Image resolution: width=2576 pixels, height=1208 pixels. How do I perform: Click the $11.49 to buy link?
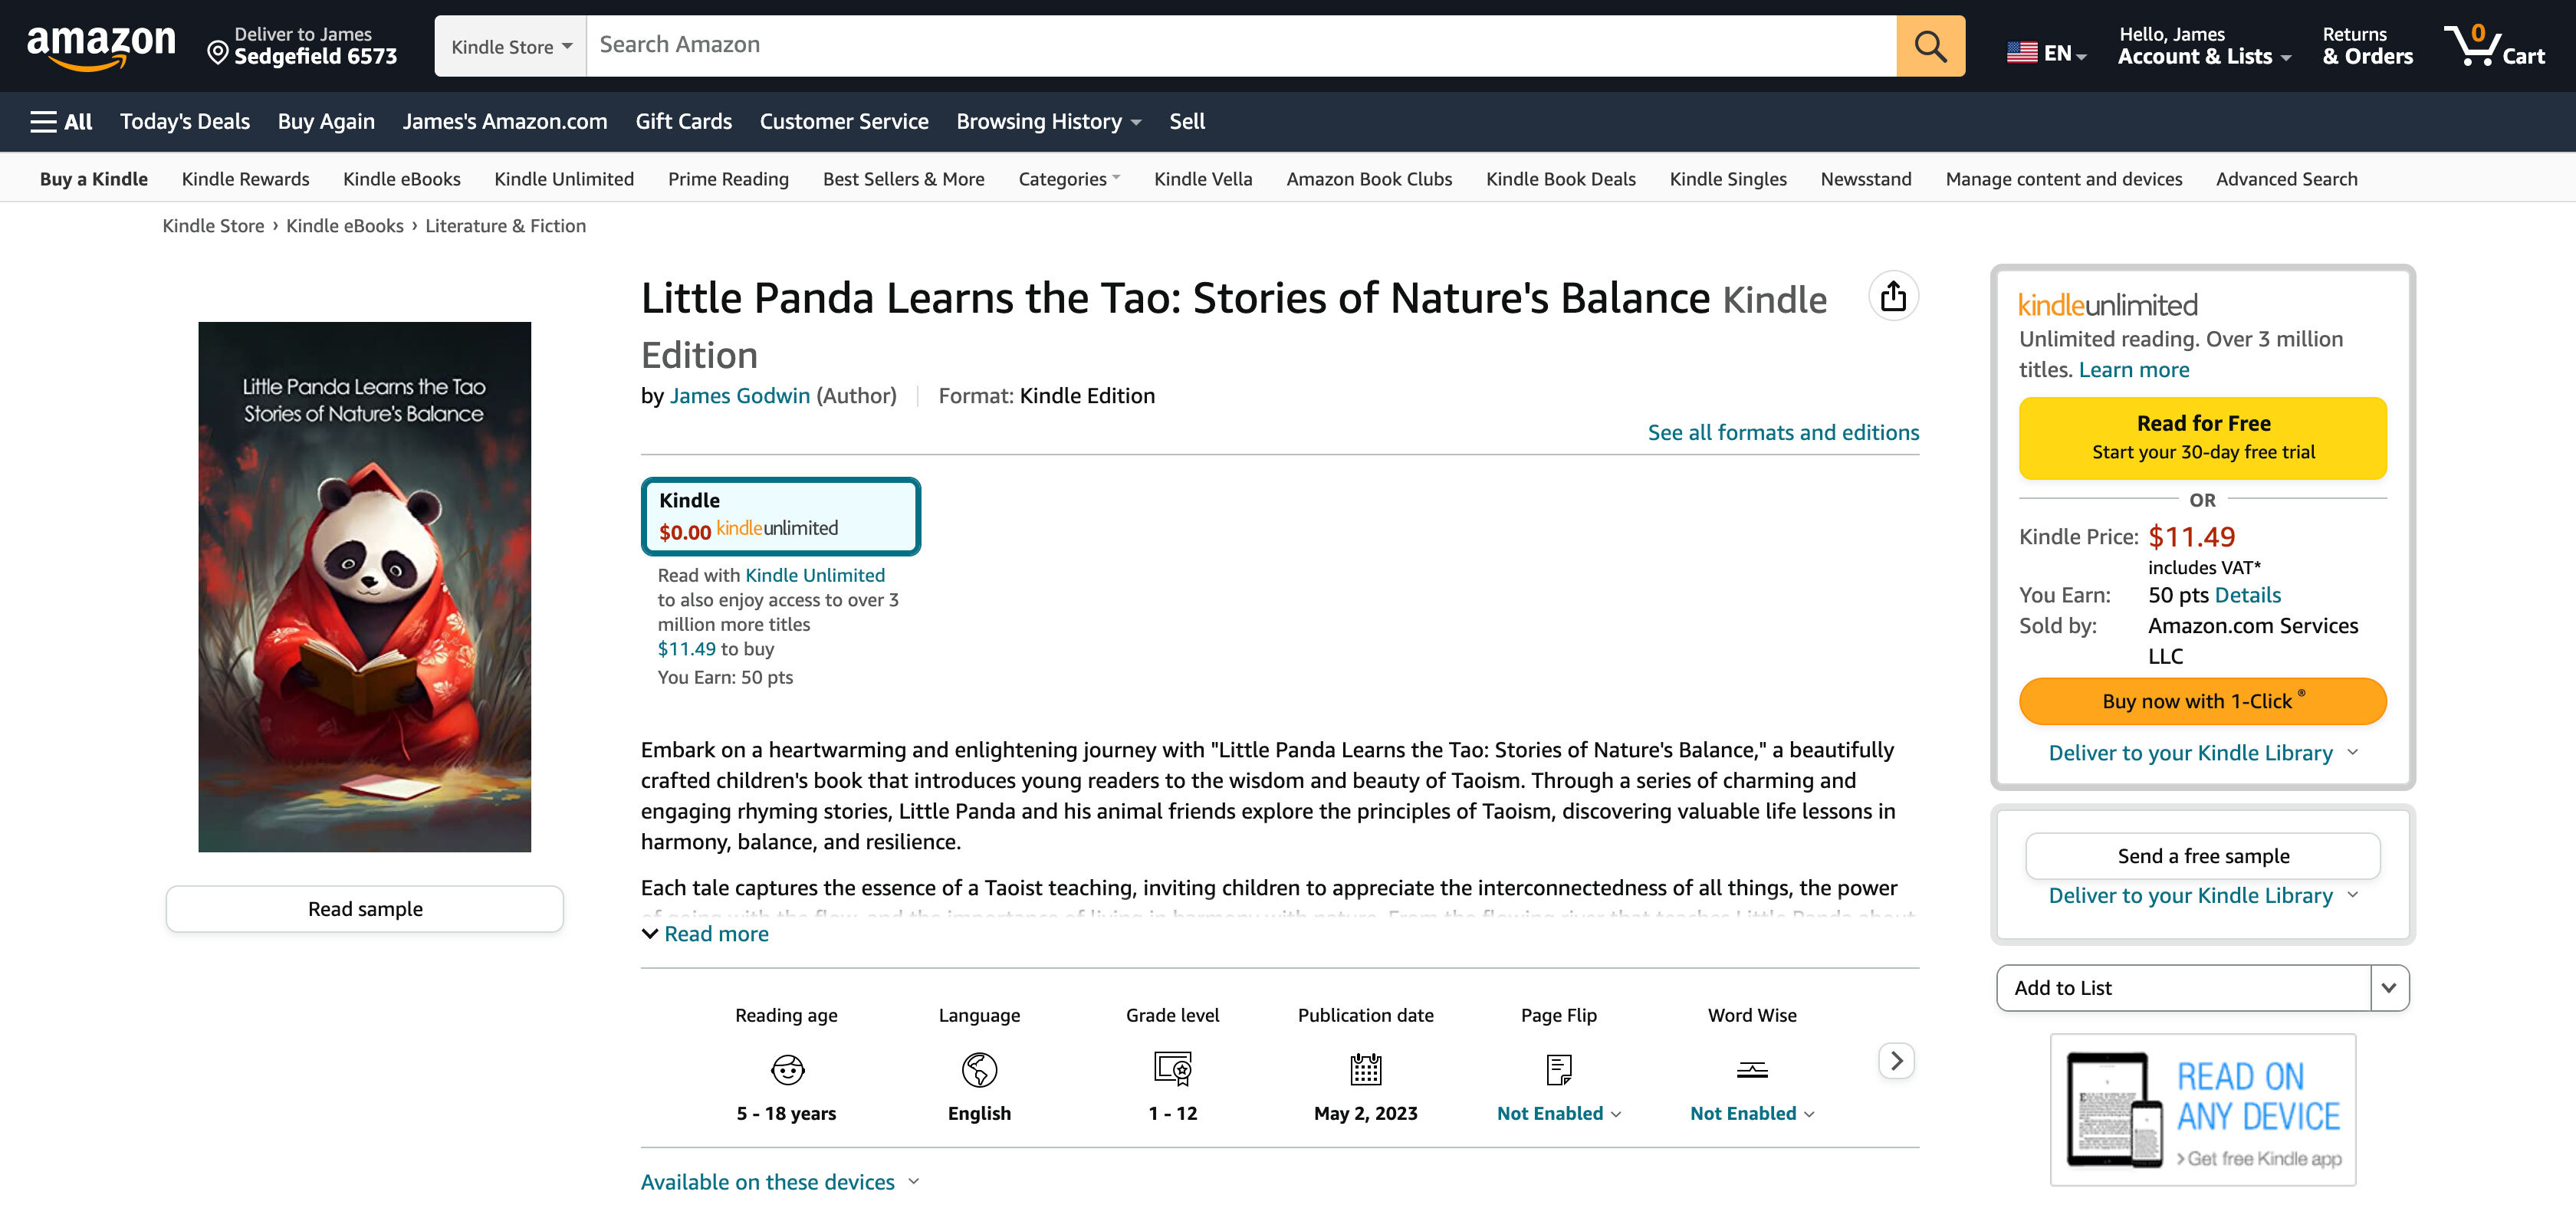686,649
